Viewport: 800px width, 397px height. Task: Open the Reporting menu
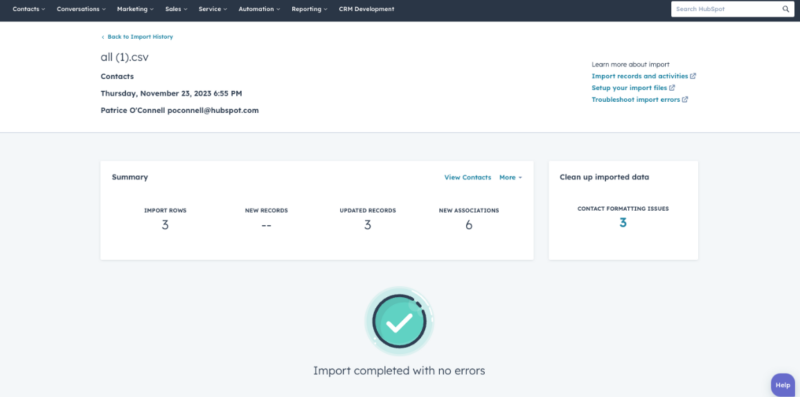pyautogui.click(x=309, y=9)
